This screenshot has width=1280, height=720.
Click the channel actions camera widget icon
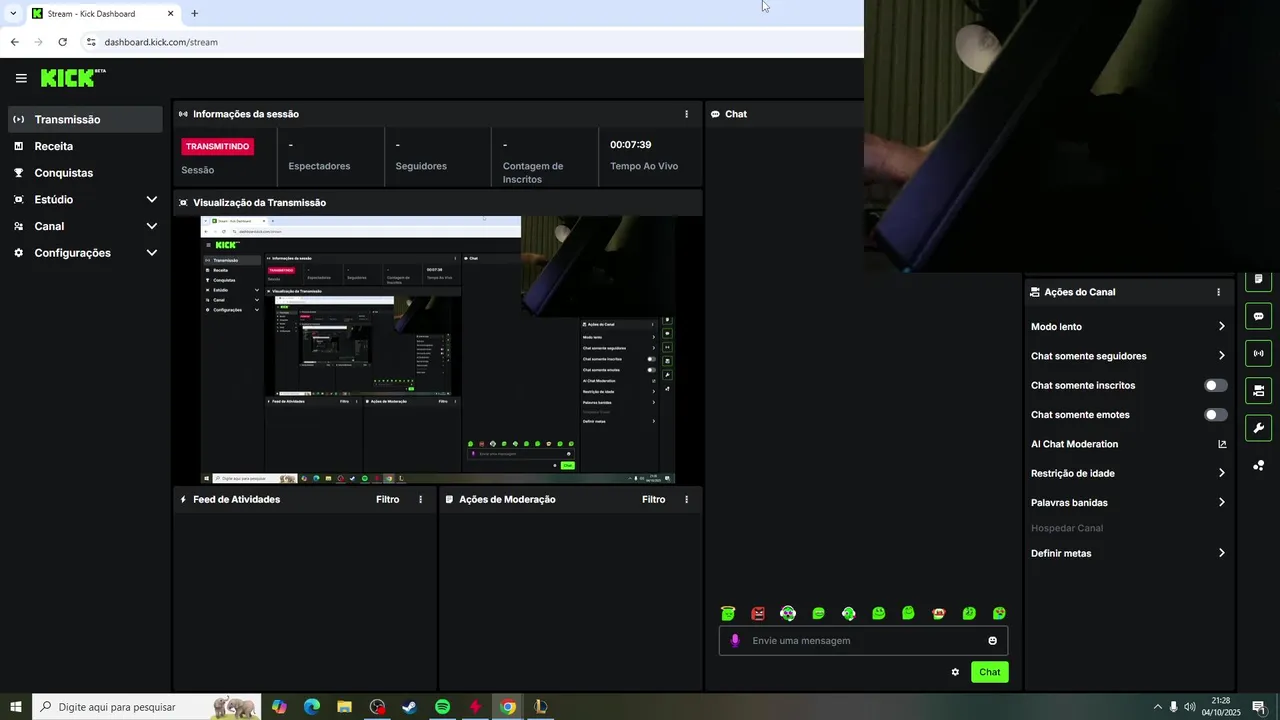coord(1258,390)
